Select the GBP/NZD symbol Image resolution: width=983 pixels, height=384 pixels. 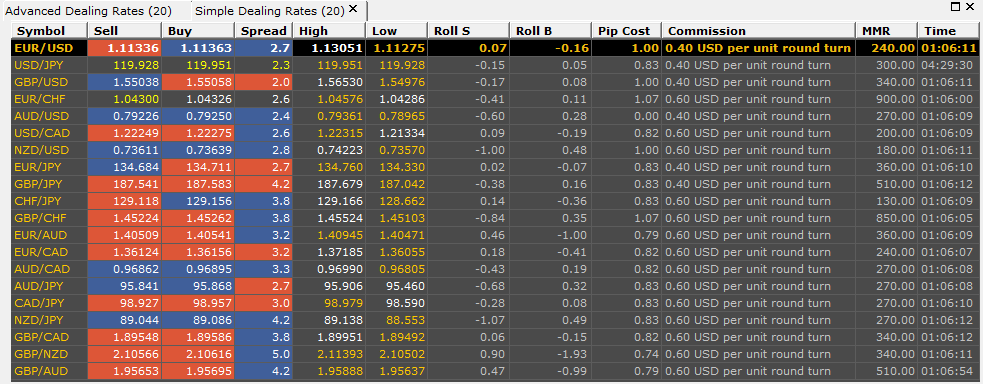[43, 353]
